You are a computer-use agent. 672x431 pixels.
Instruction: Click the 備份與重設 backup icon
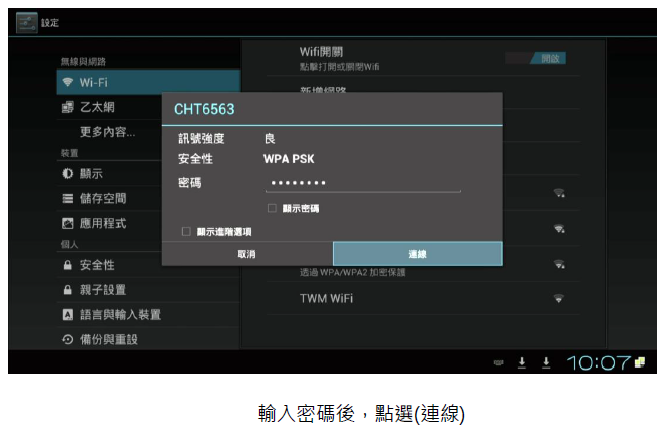67,339
